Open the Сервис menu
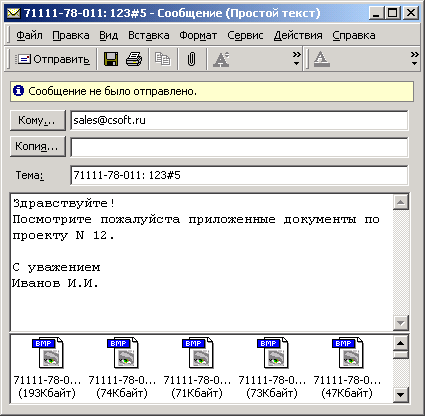The width and height of the screenshot is (425, 416). tap(245, 35)
